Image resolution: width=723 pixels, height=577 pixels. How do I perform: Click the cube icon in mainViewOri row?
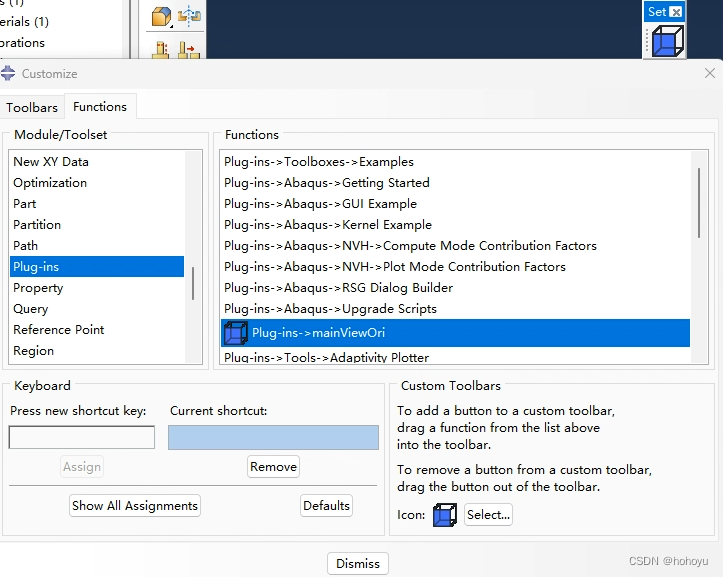tap(236, 333)
